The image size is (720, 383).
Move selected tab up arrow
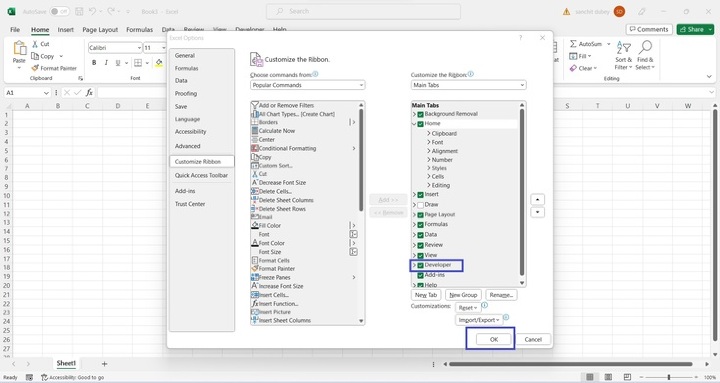[x=537, y=199]
